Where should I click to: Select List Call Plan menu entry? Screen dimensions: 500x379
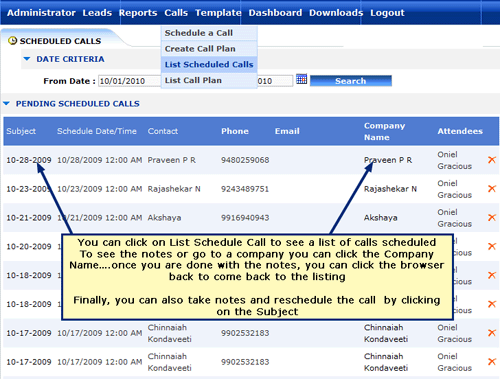pyautogui.click(x=209, y=80)
